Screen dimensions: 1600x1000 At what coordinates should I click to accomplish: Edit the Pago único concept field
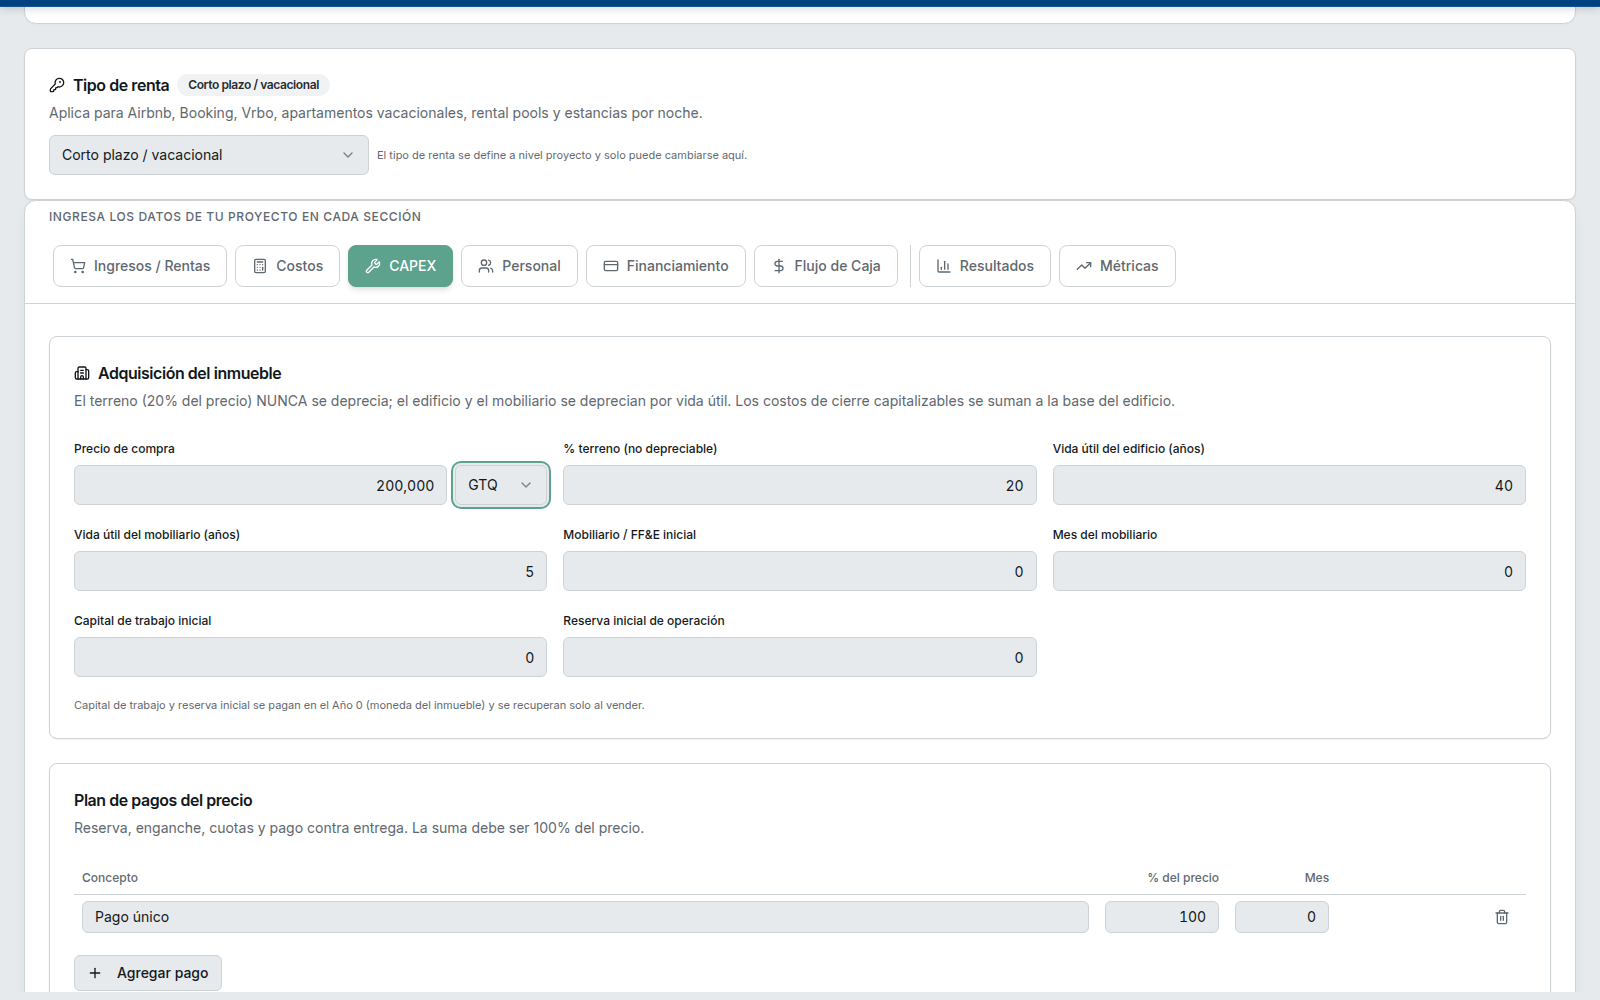click(585, 917)
